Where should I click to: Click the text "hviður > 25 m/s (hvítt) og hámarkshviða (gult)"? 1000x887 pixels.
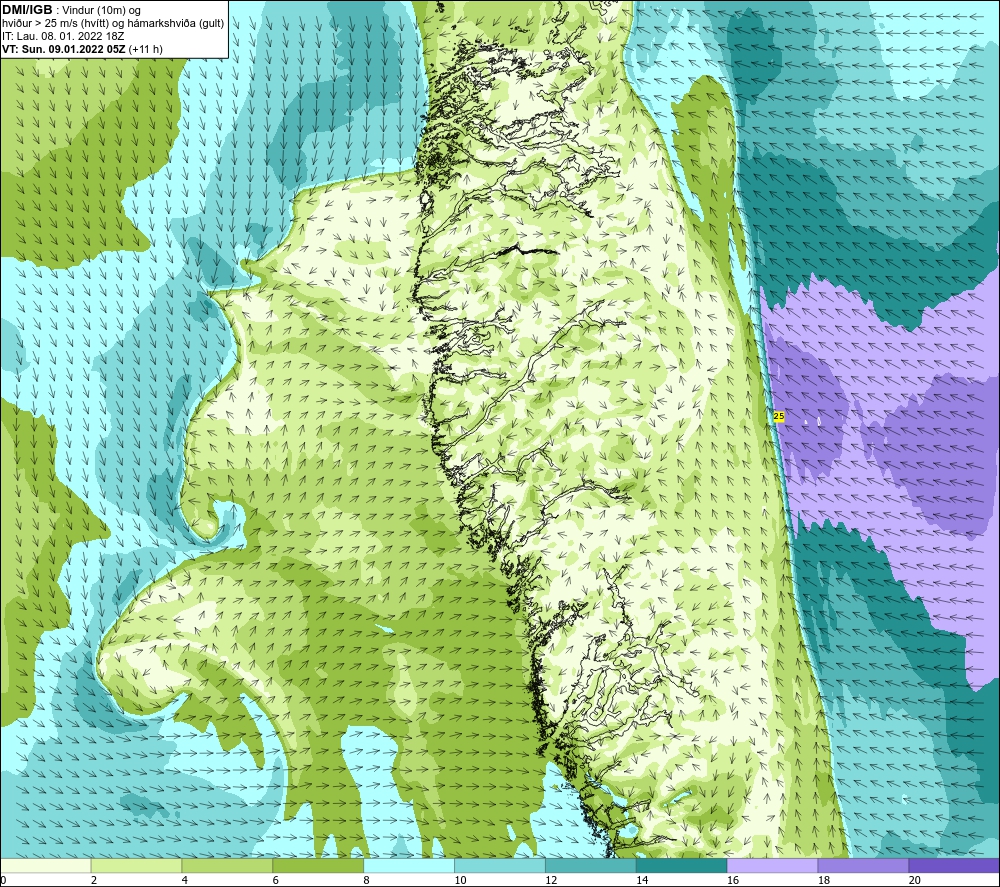click(113, 23)
